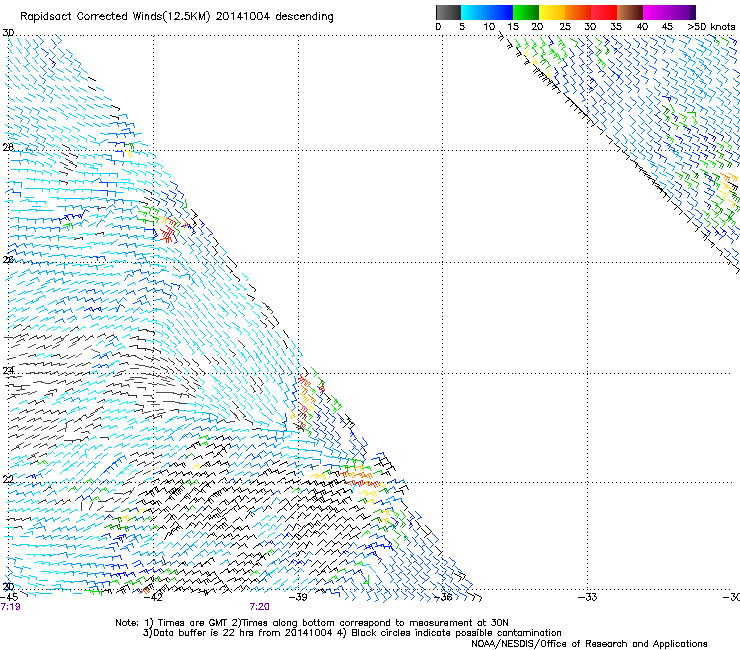Click the '35' label under the legend
Viewport: 740px width, 650px height.
616,27
